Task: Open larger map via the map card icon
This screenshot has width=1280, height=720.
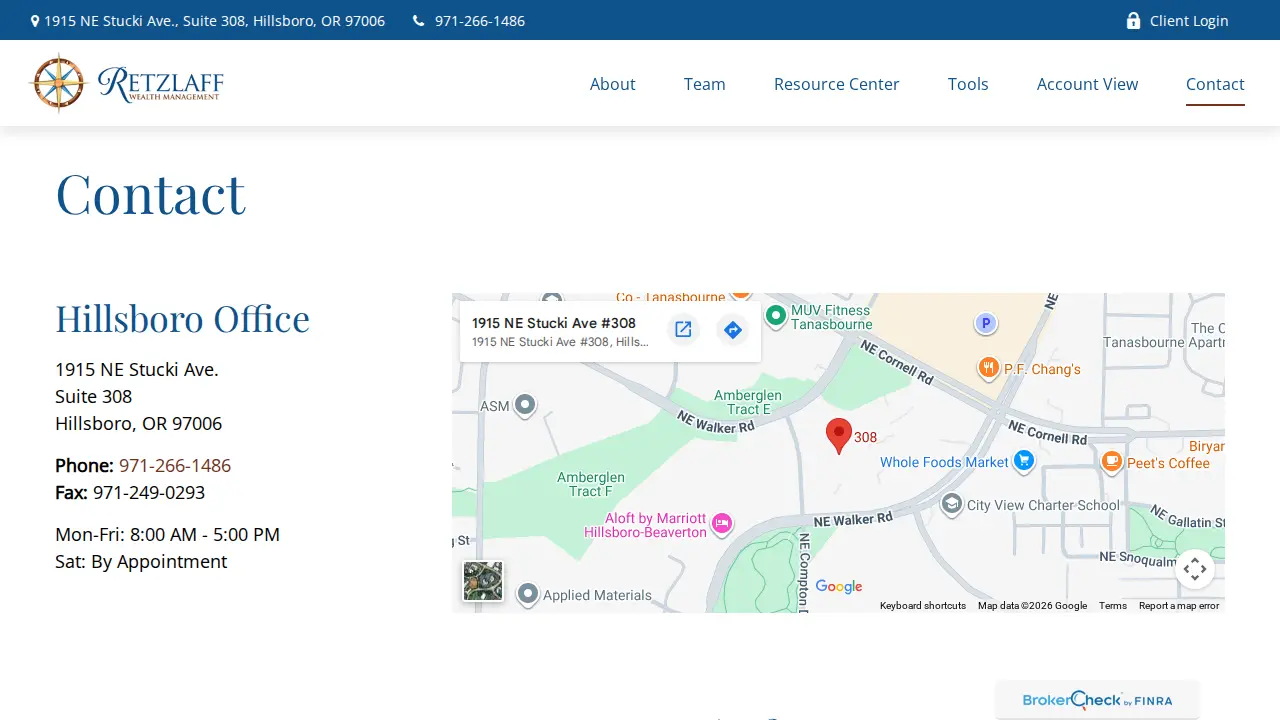Action: [683, 330]
